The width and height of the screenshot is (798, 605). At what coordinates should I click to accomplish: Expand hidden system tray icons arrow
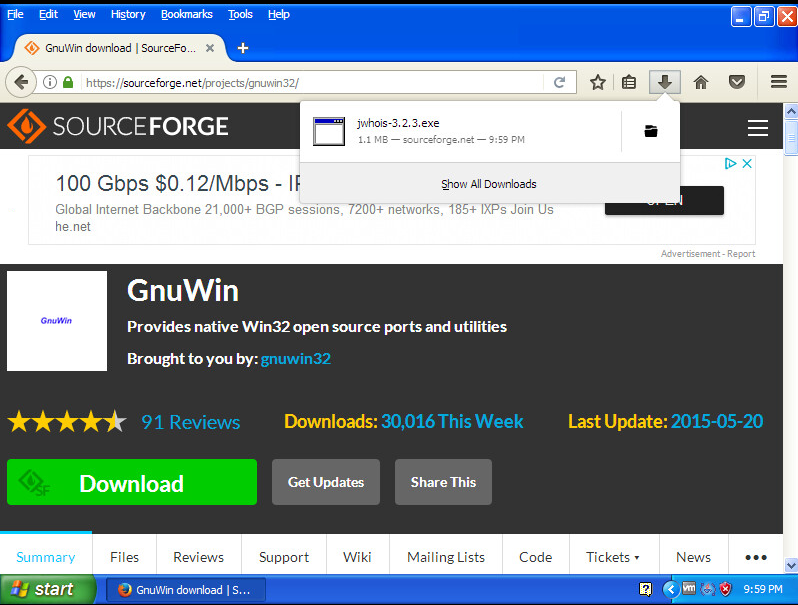pyautogui.click(x=671, y=589)
